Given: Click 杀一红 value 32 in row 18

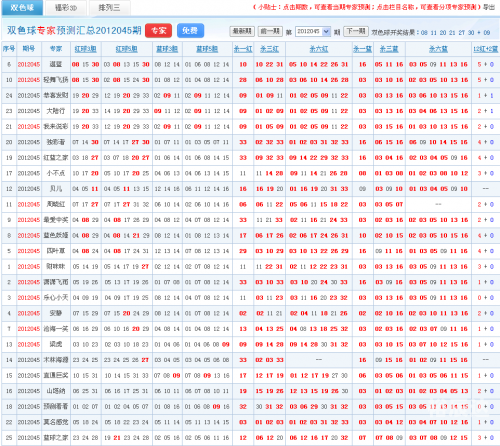Looking at the screenshot, I should 243,407.
